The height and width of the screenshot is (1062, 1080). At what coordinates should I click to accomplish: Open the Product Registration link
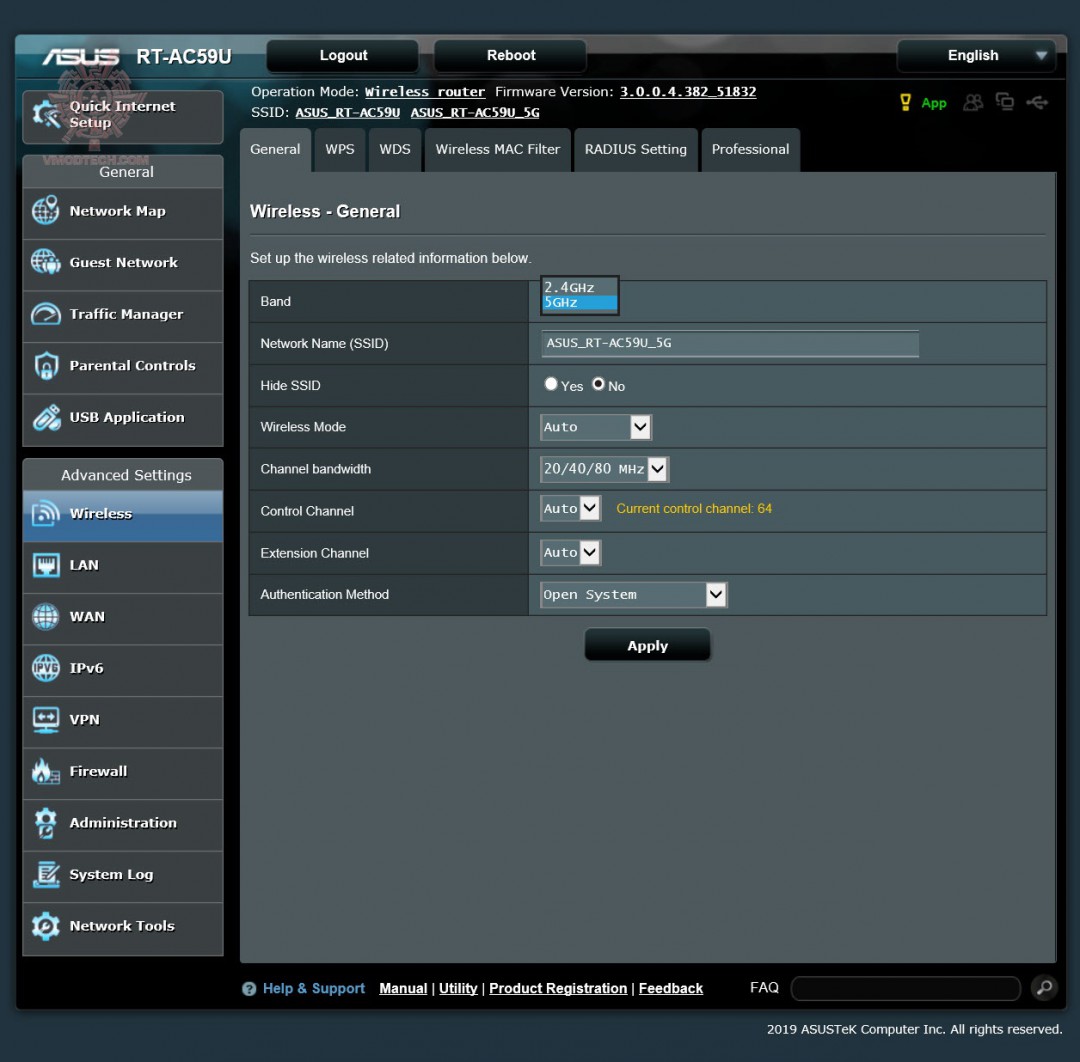click(557, 988)
